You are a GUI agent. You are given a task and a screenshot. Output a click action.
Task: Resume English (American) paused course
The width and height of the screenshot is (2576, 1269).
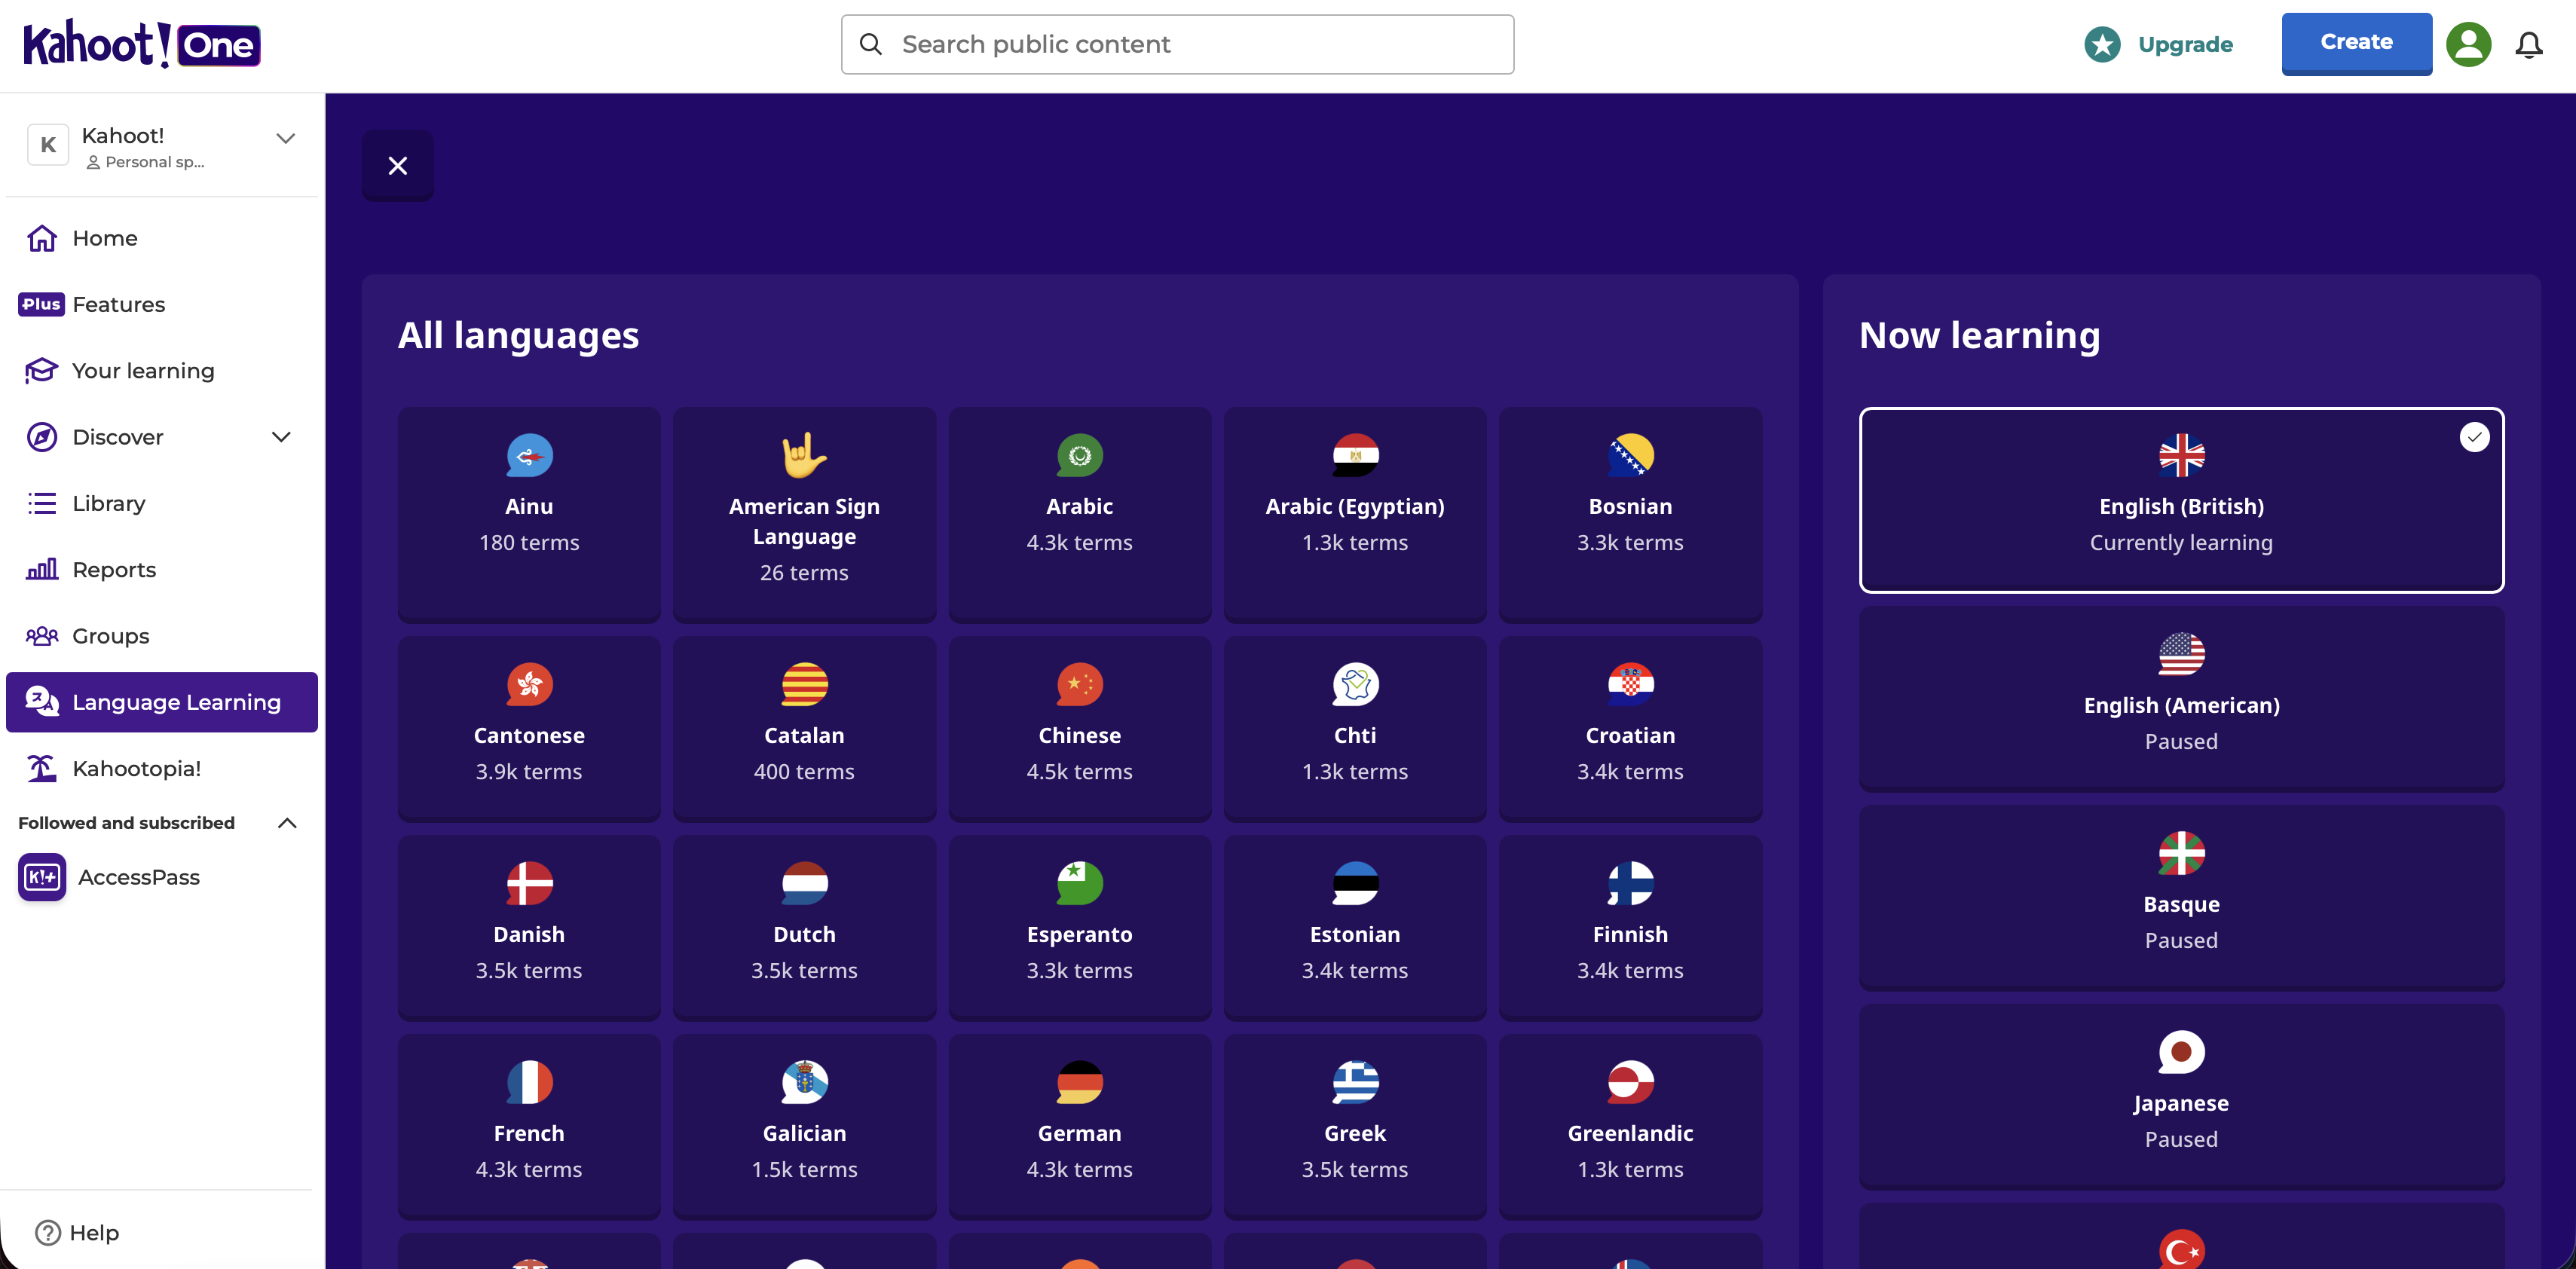point(2181,698)
